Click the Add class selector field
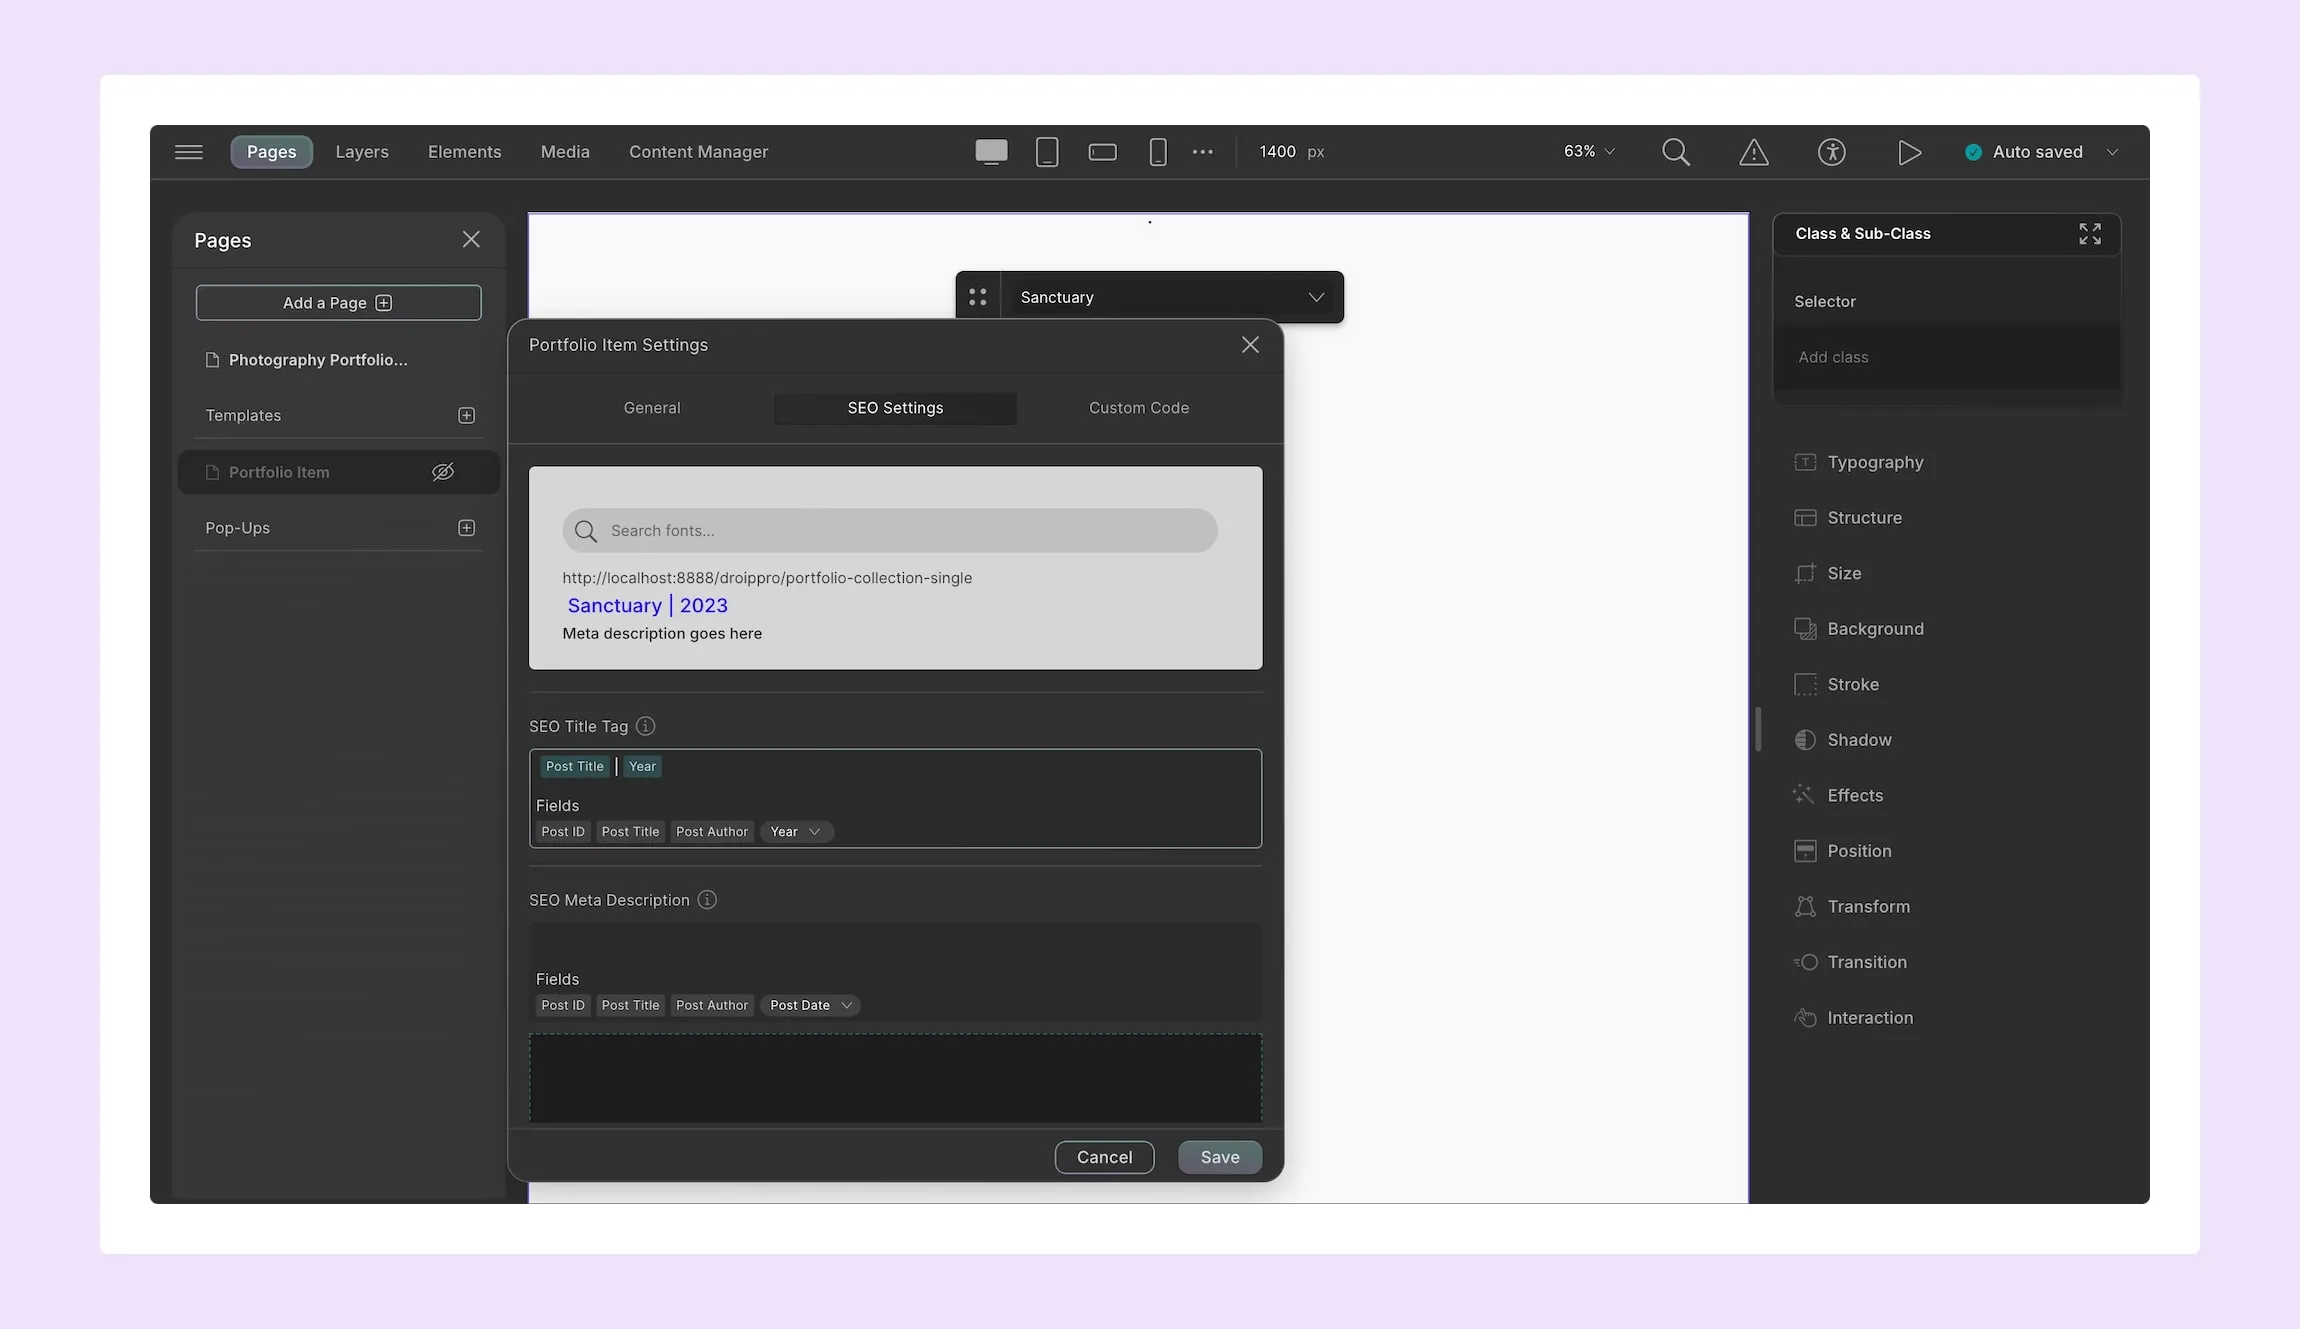Screen dimensions: 2300x1329 pos(1946,357)
